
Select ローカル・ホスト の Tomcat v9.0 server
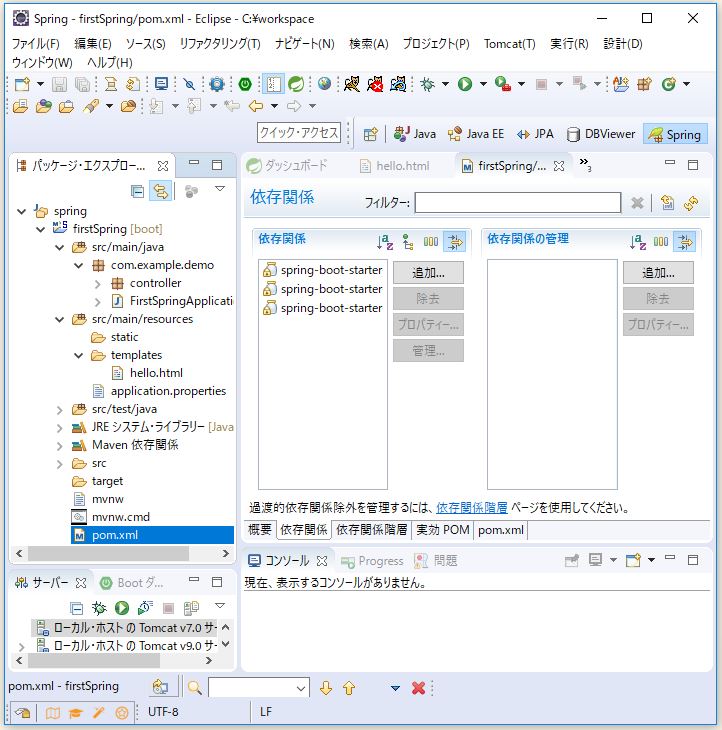tap(127, 646)
